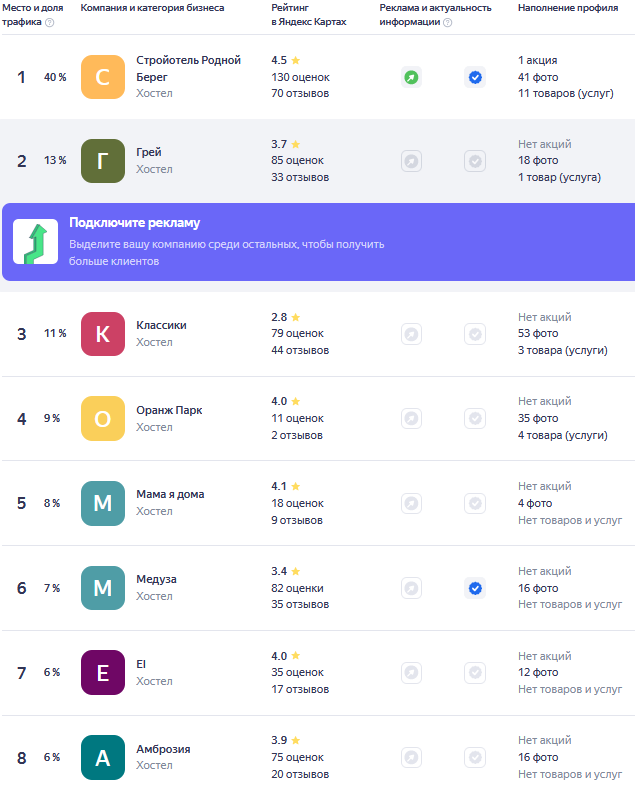Click 44 отзывов in Классики row
635x795 pixels.
click(300, 350)
